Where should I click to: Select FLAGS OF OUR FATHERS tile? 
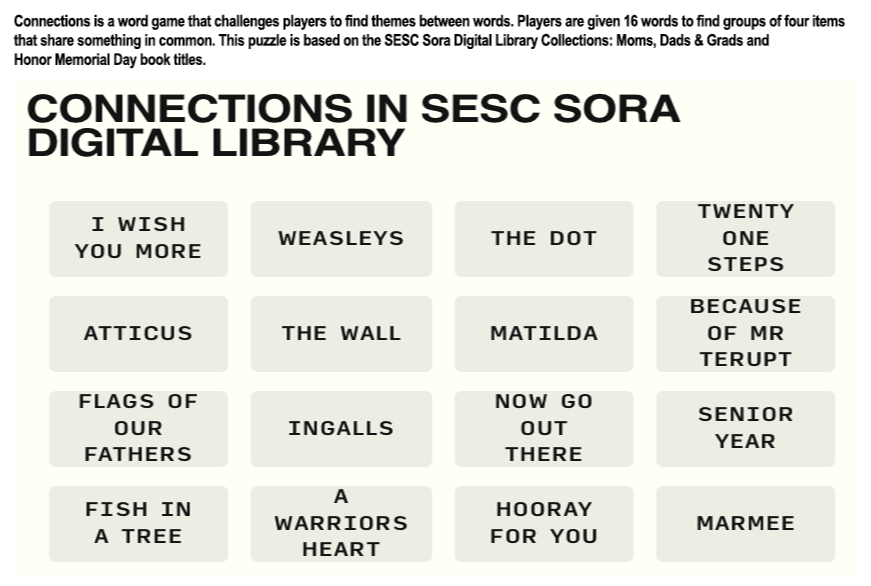(138, 429)
